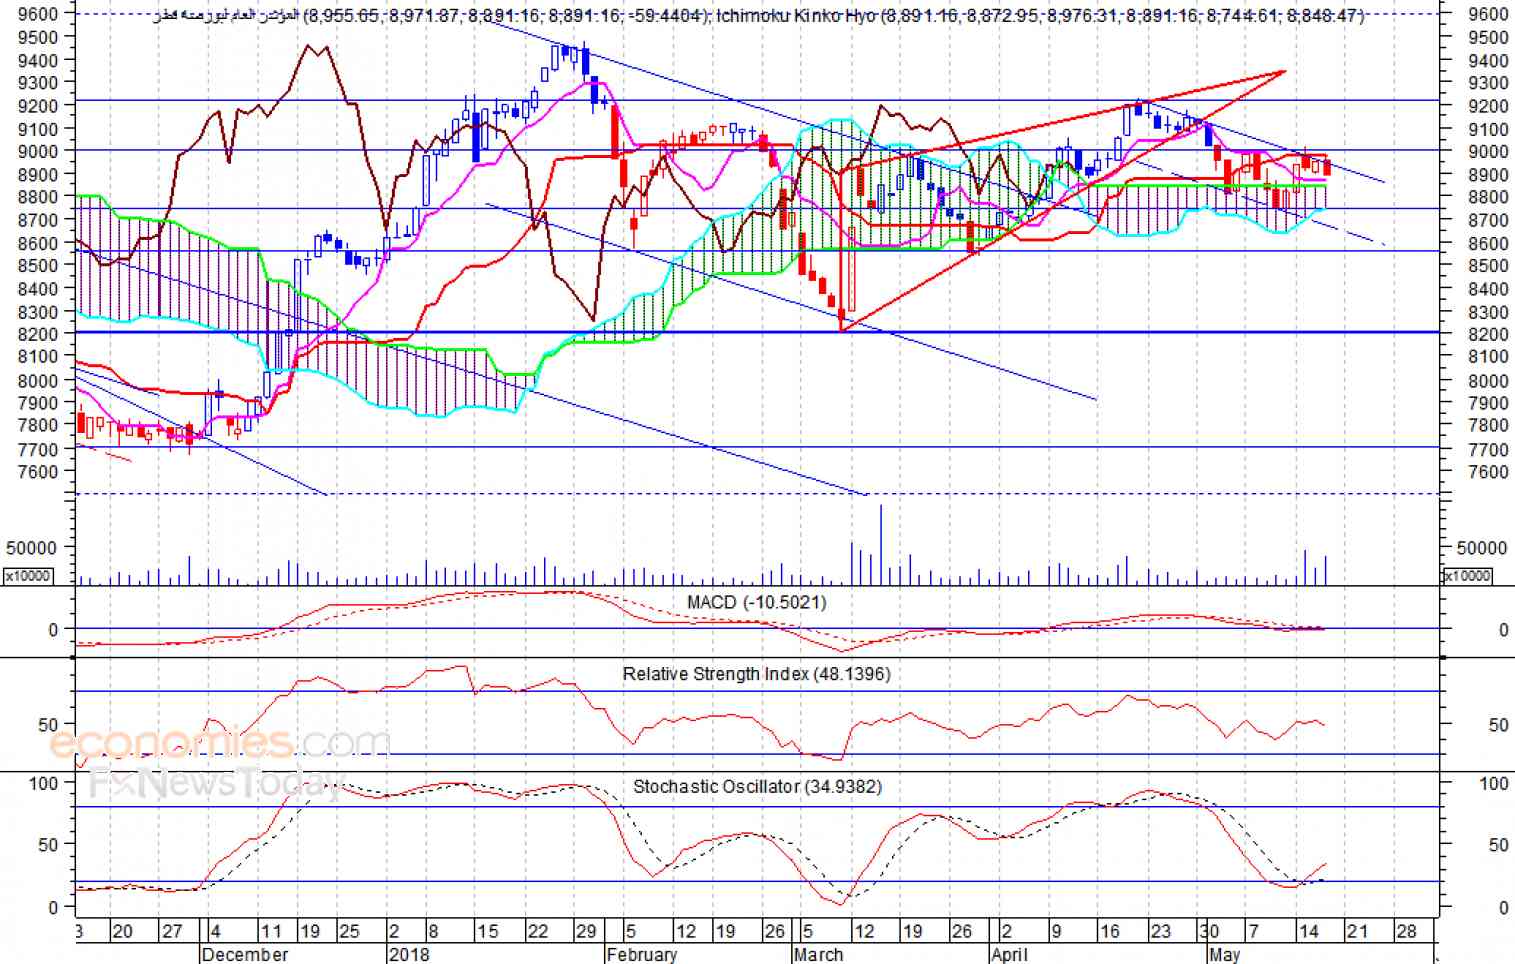Click the 50000 volume label on left
Image resolution: width=1515 pixels, height=964 pixels.
[x=33, y=548]
